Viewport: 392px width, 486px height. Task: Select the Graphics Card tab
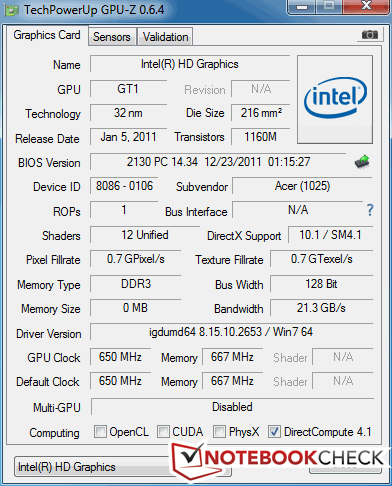point(47,35)
